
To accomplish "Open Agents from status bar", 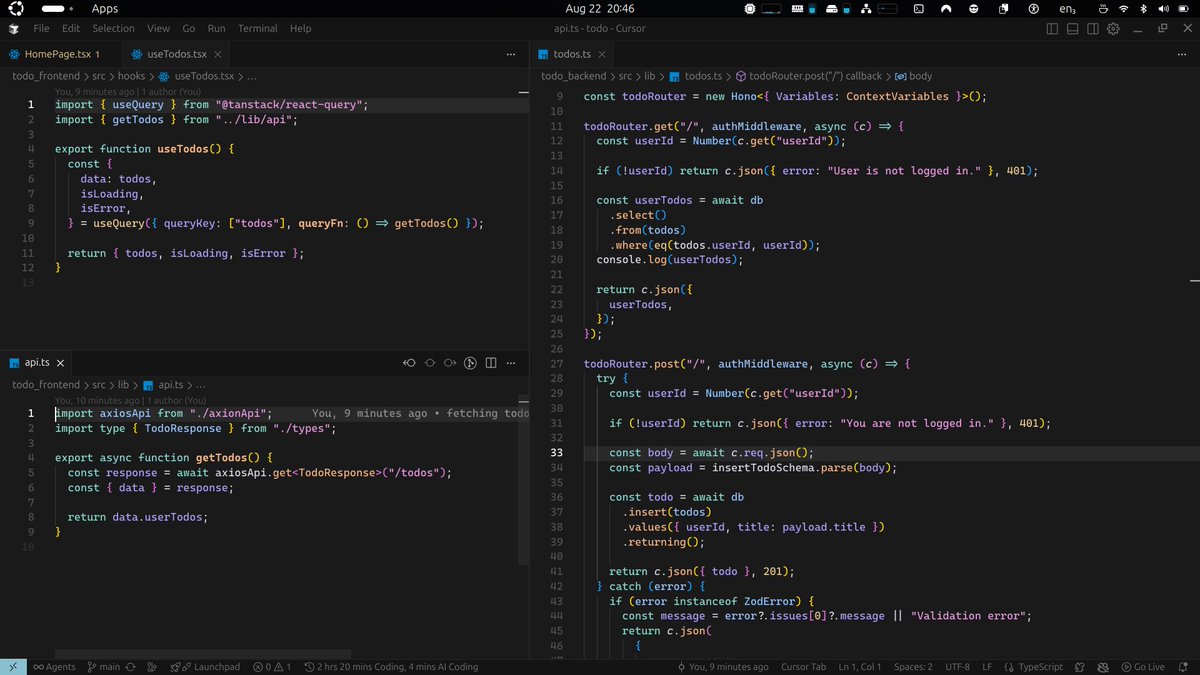I will (x=54, y=667).
